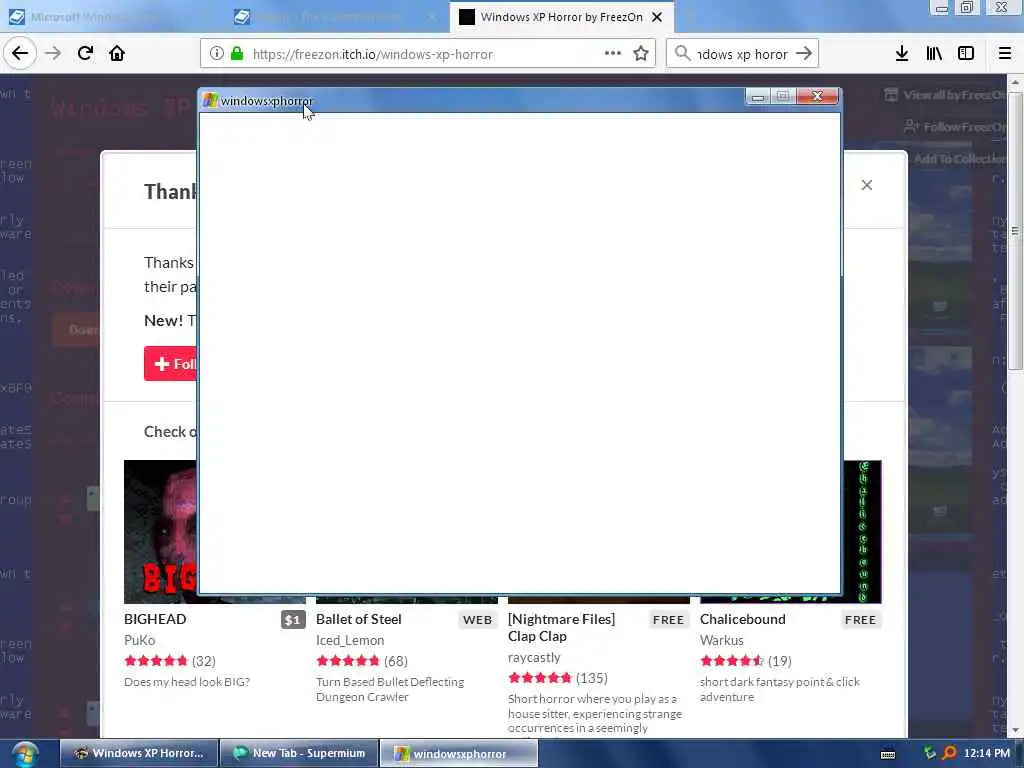The width and height of the screenshot is (1024, 768).
Task: Open the Chalicebound game link
Action: coord(743,619)
